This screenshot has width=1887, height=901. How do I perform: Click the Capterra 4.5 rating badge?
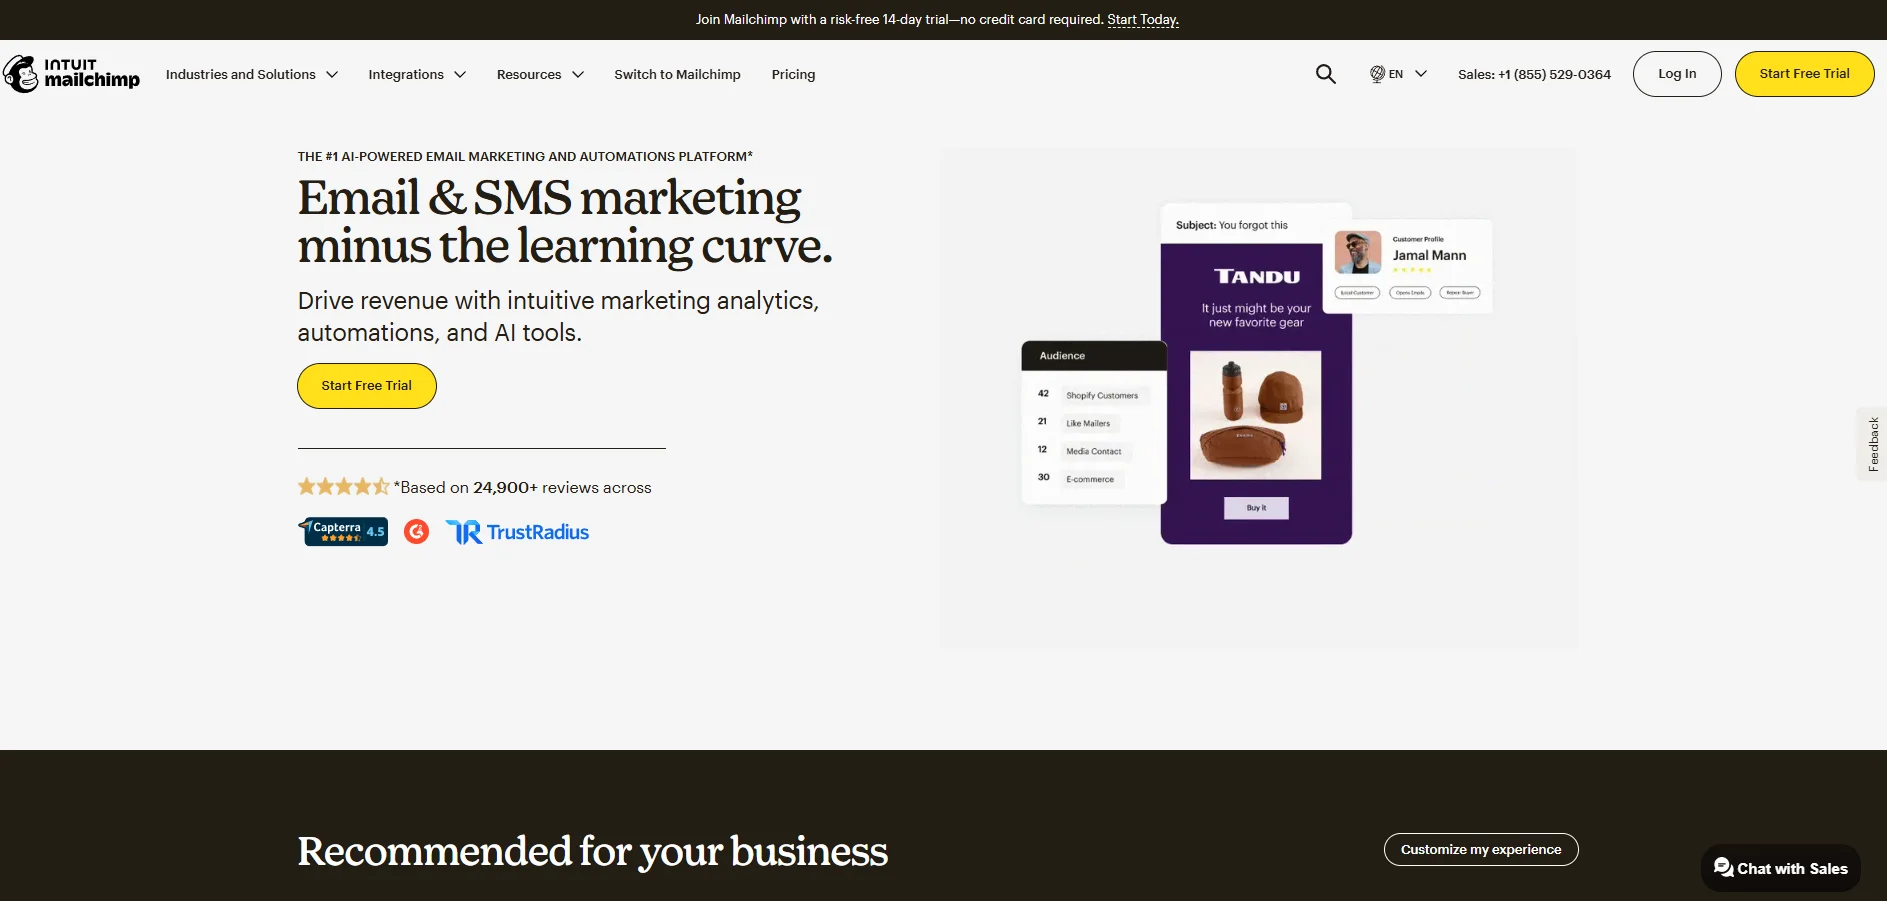[343, 531]
